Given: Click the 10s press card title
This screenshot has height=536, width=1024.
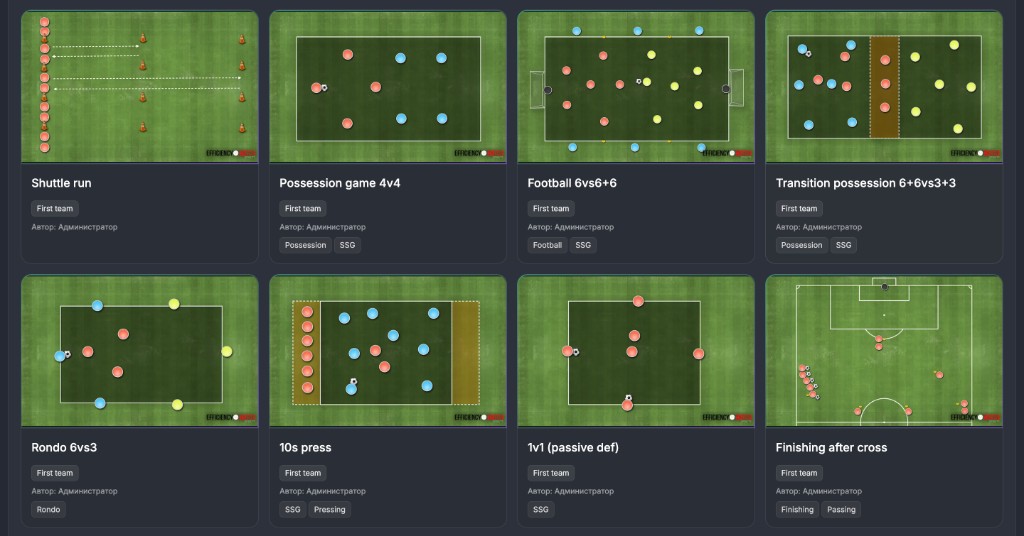Looking at the screenshot, I should [306, 448].
